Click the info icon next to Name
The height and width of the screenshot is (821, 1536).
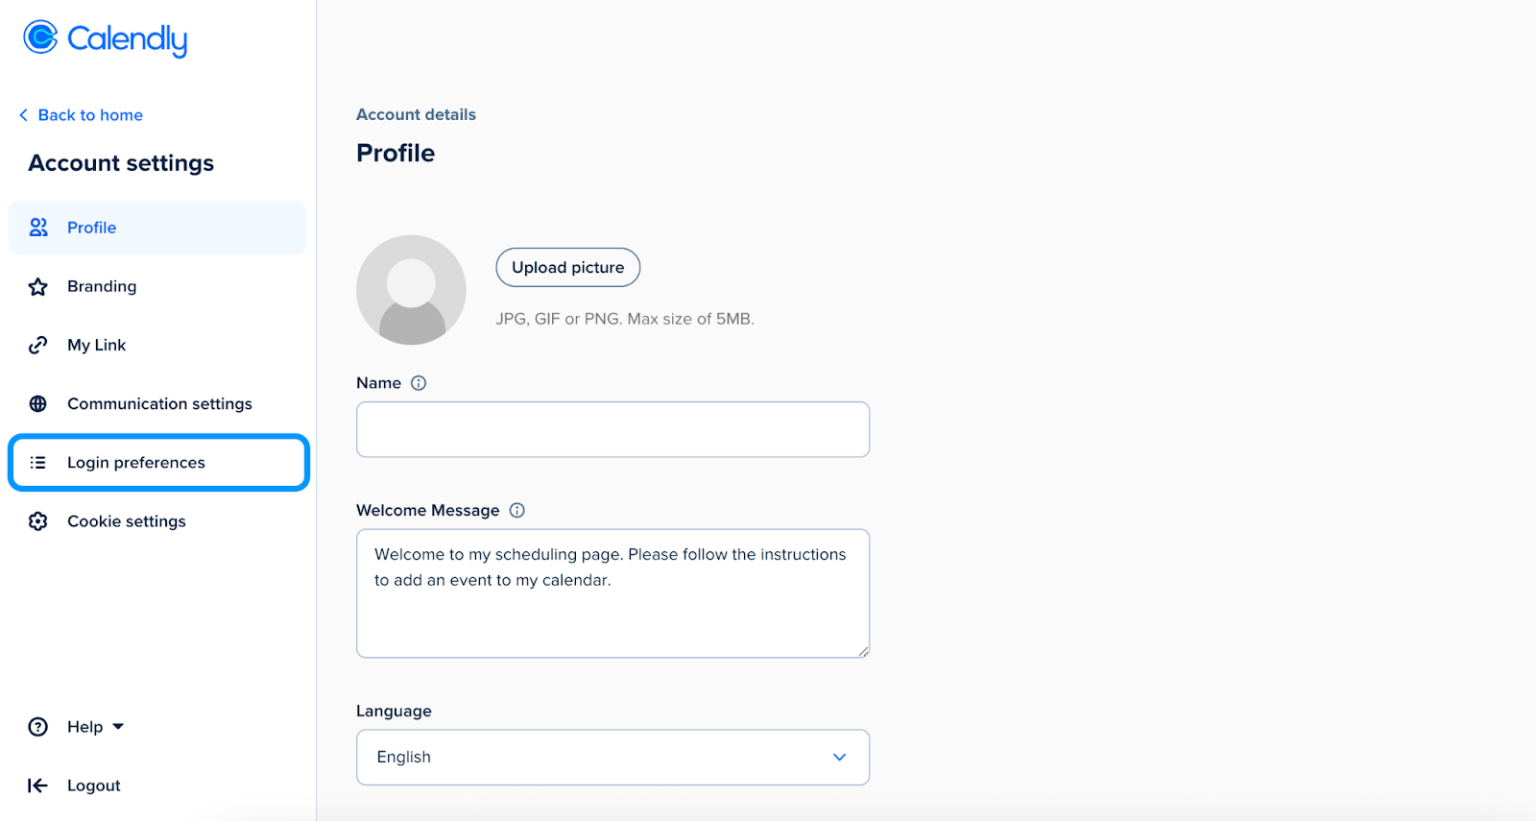click(419, 382)
